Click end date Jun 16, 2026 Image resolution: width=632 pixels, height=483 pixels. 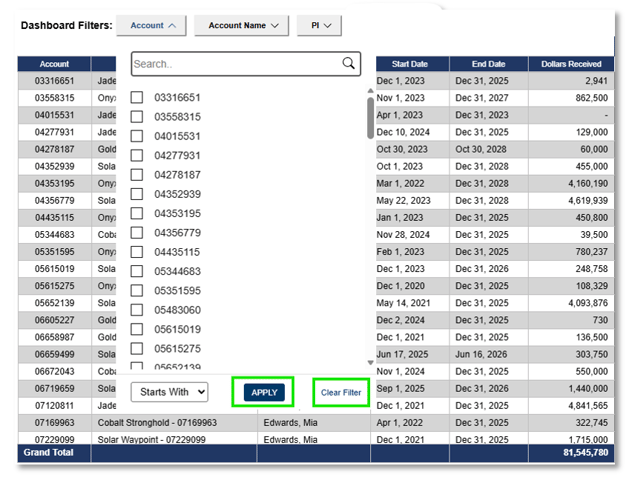click(x=481, y=354)
